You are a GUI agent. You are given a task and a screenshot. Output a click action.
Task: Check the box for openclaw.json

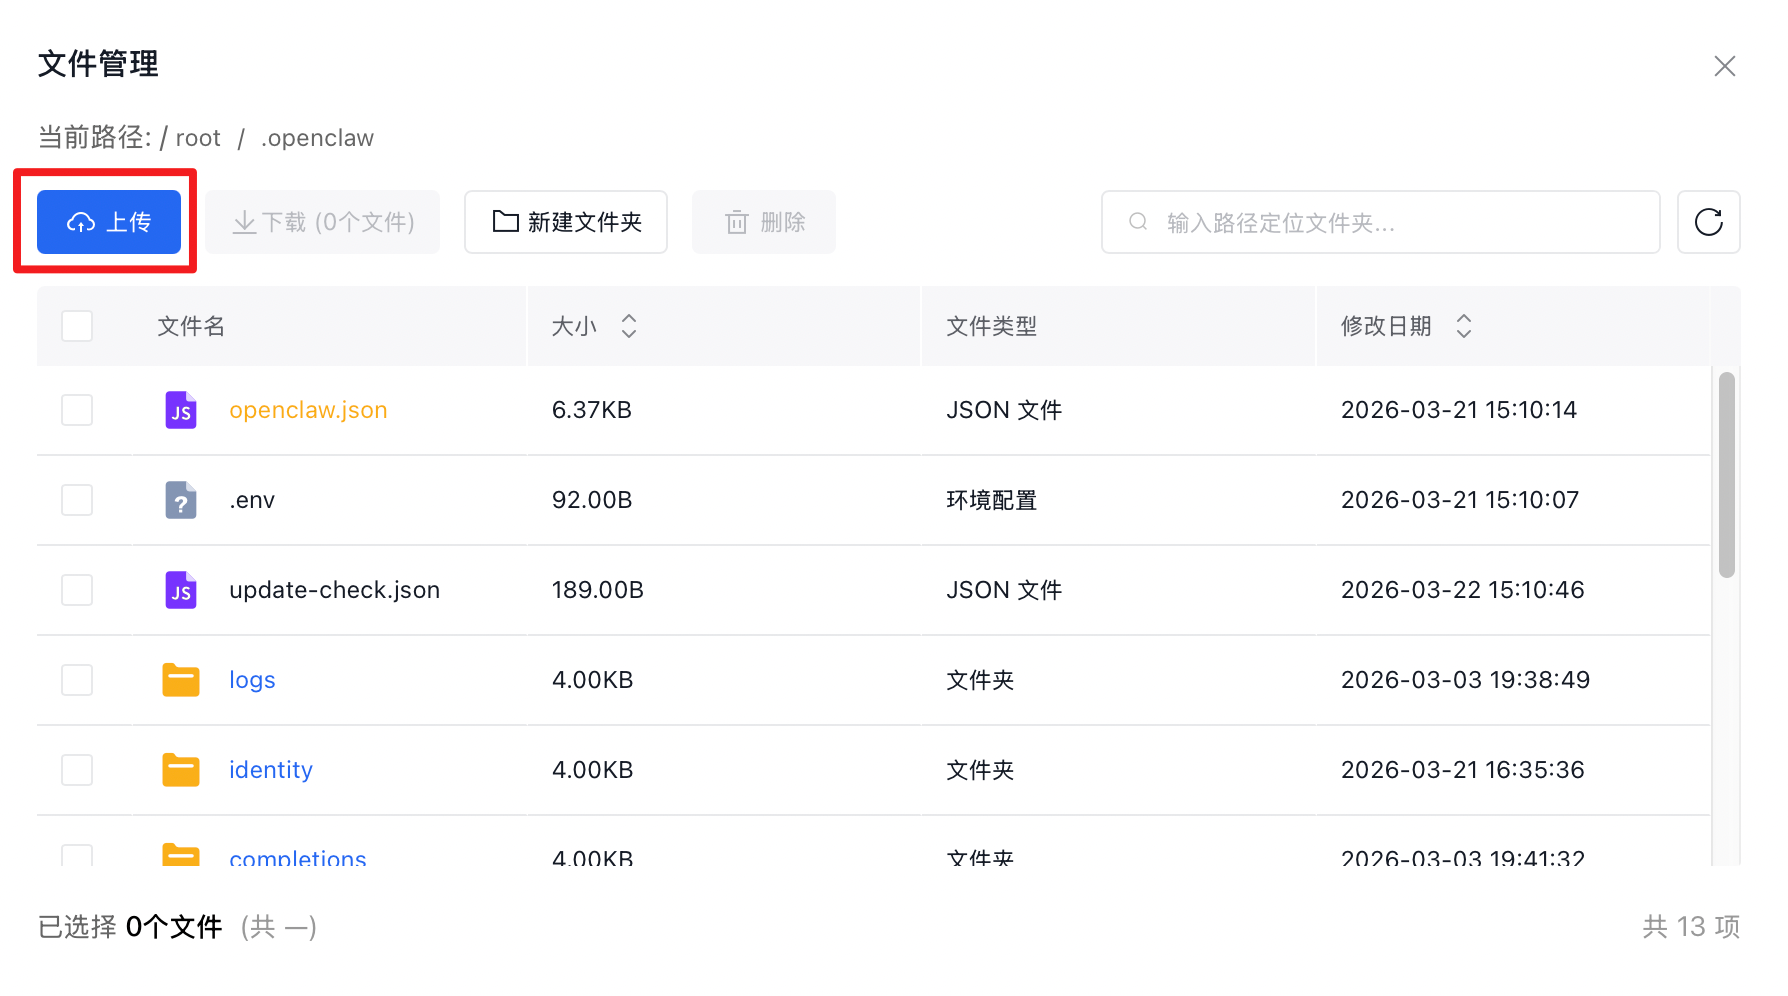click(77, 410)
